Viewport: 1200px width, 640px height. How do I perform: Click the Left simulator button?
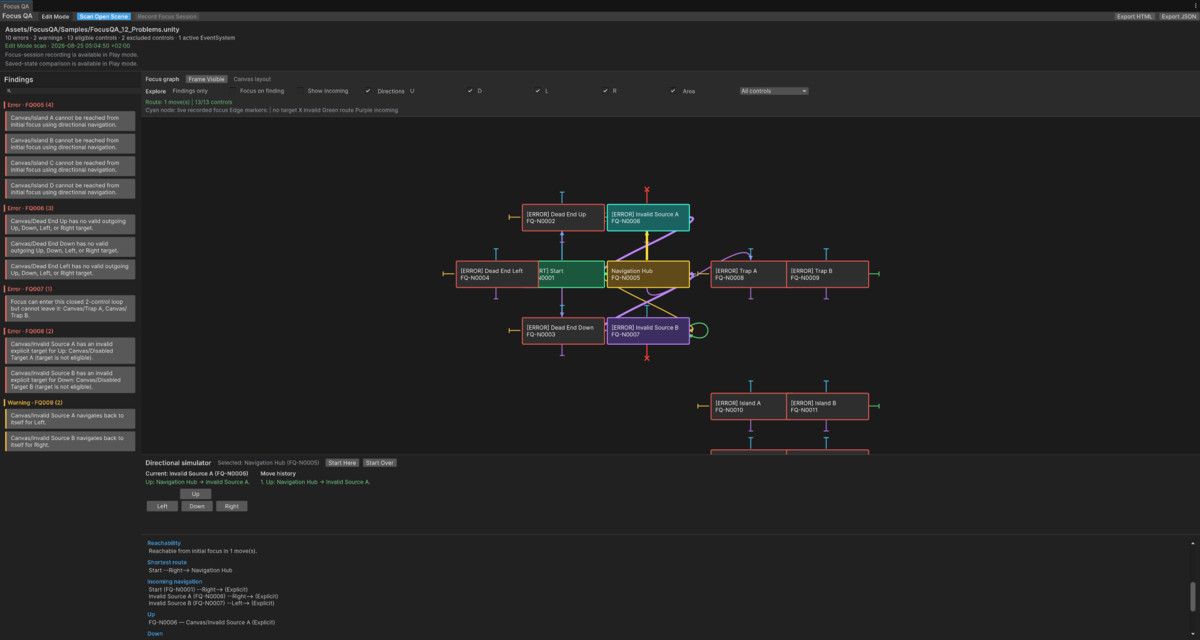(x=162, y=506)
